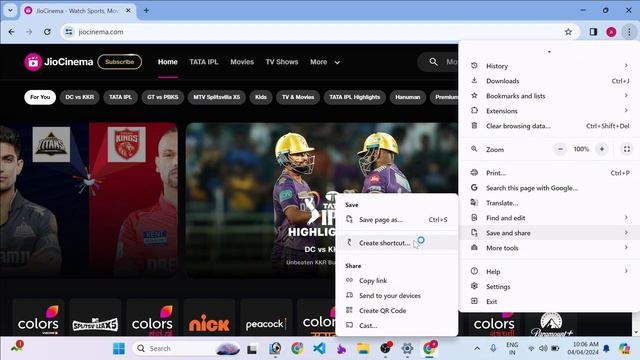Open Visual Studio Code from taskbar
This screenshot has height=360, width=640.
coord(319,349)
